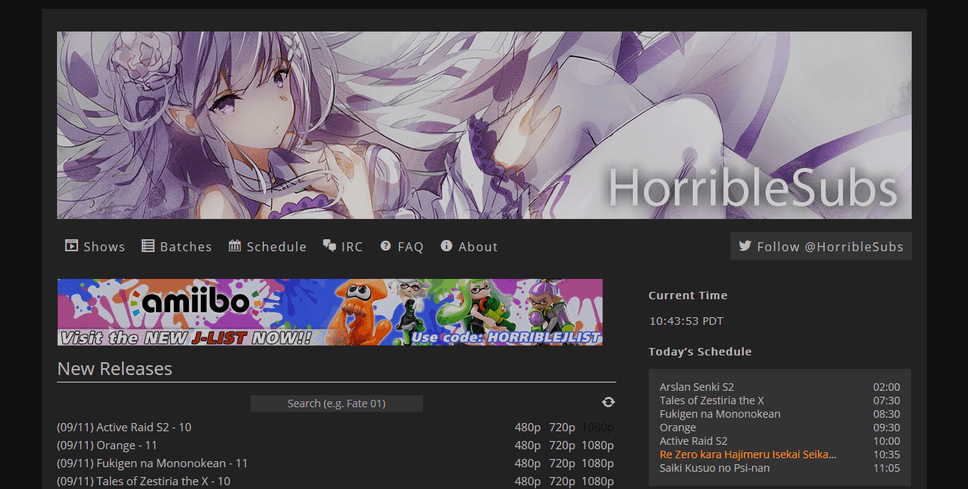968x489 pixels.
Task: Click the release search field
Action: 336,403
